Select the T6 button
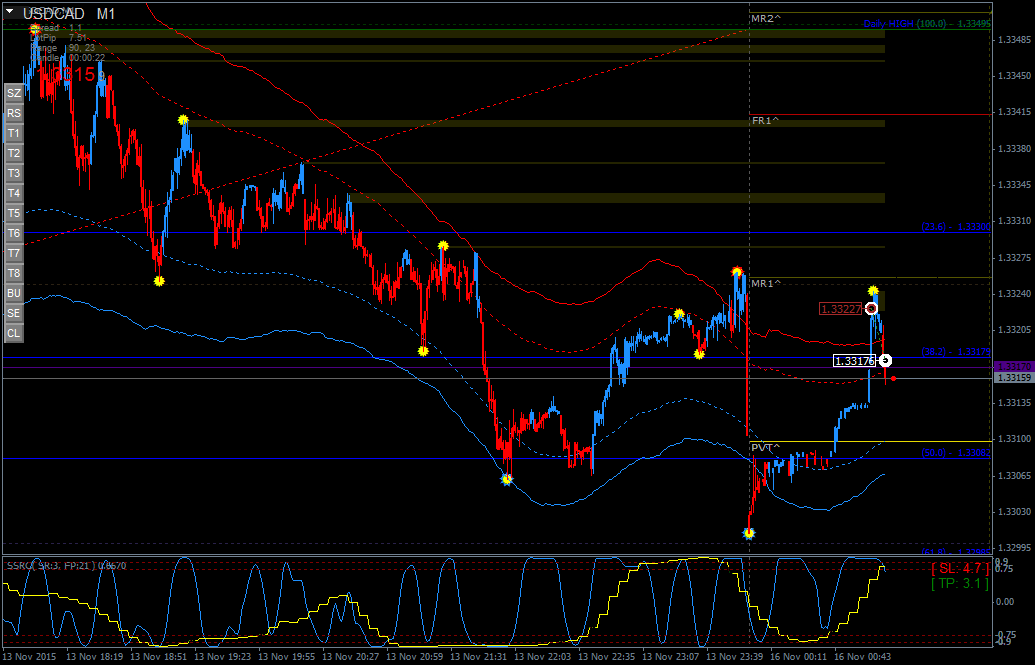Viewport: 1035px width, 665px height. pyautogui.click(x=14, y=233)
